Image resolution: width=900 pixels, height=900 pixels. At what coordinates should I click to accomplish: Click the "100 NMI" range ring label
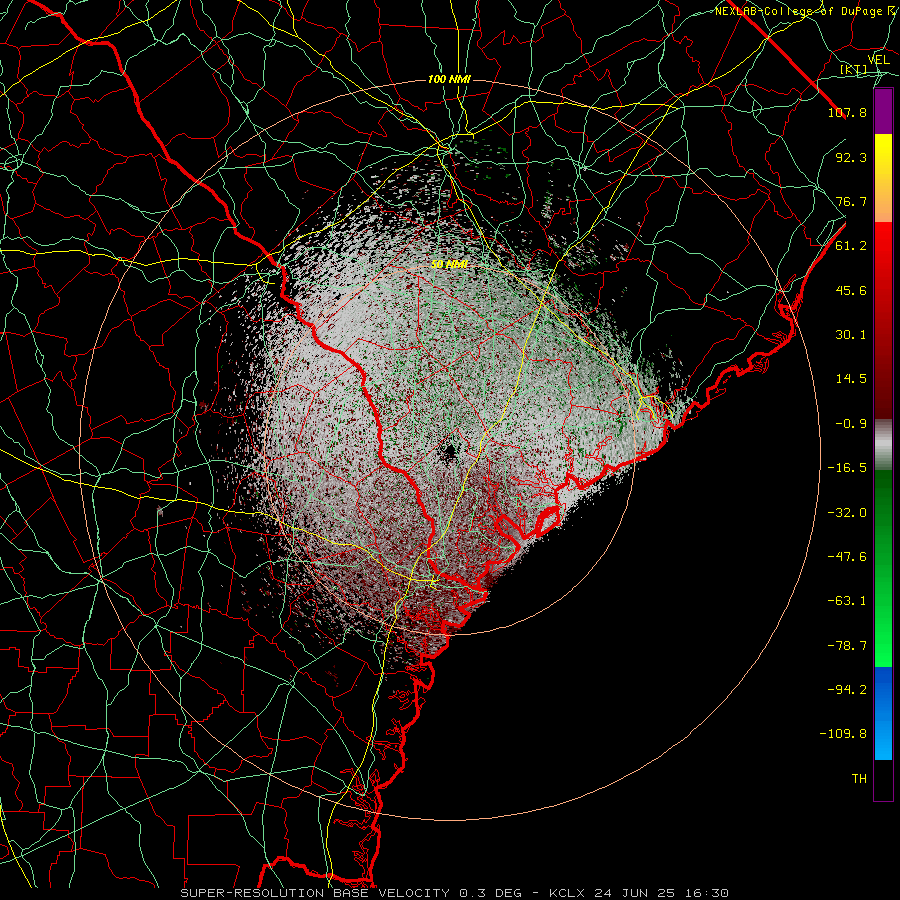pyautogui.click(x=449, y=79)
